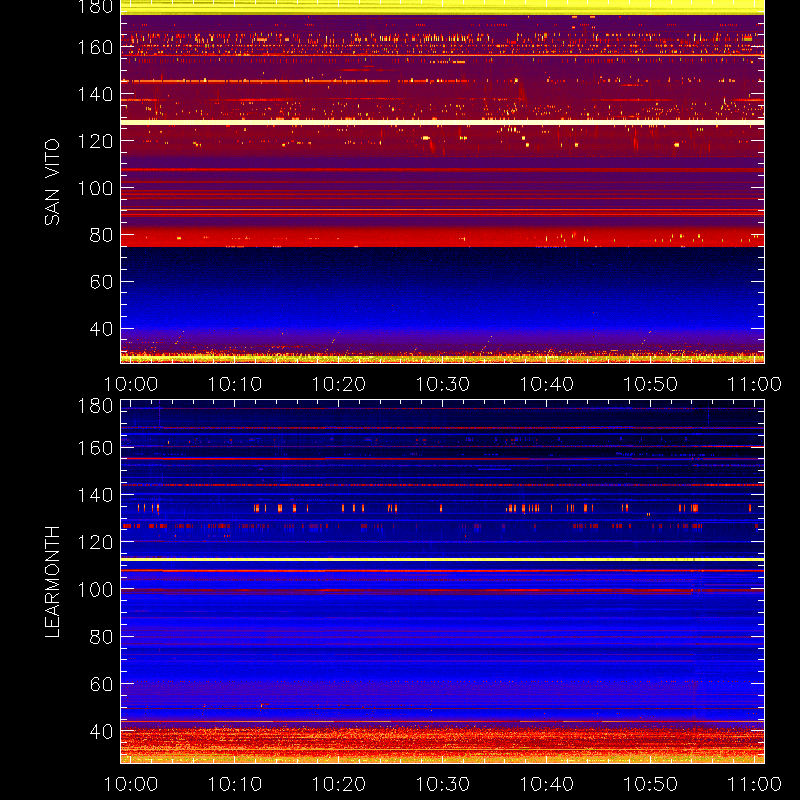This screenshot has height=800, width=800.
Task: Select the 140 tick label on San Vito axis
Action: click(x=95, y=94)
